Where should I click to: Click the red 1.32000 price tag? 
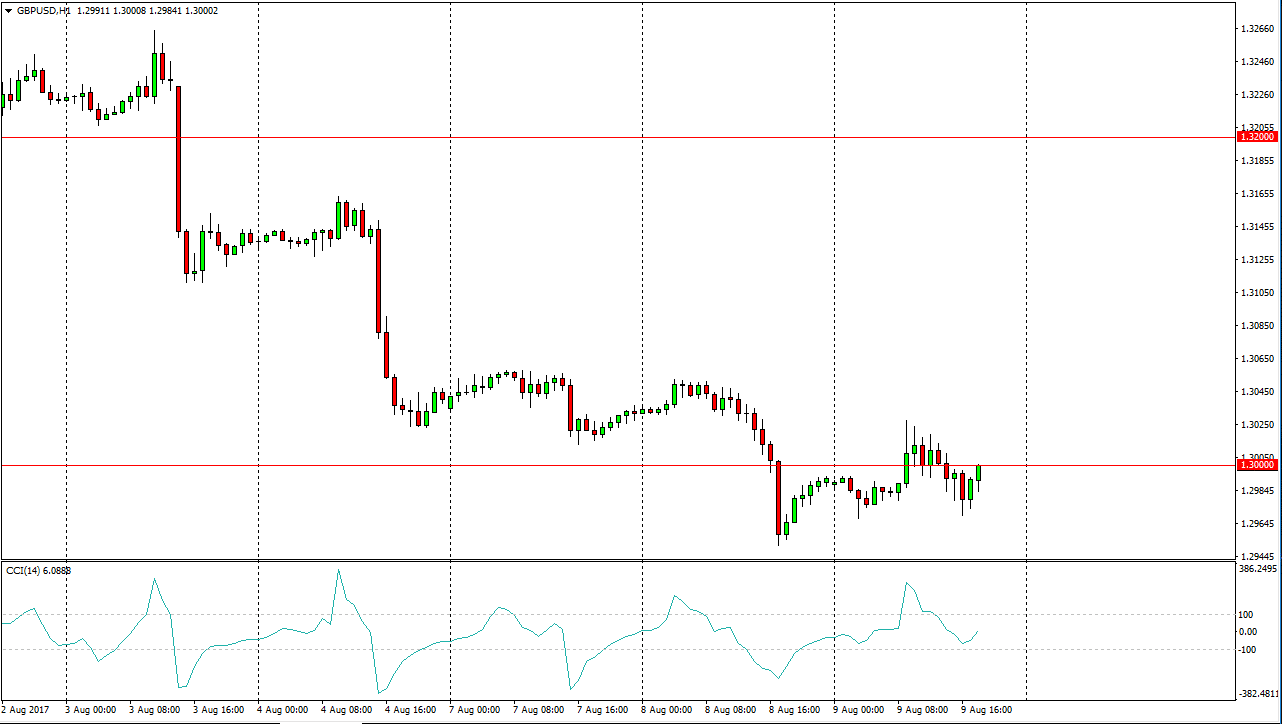(1256, 136)
